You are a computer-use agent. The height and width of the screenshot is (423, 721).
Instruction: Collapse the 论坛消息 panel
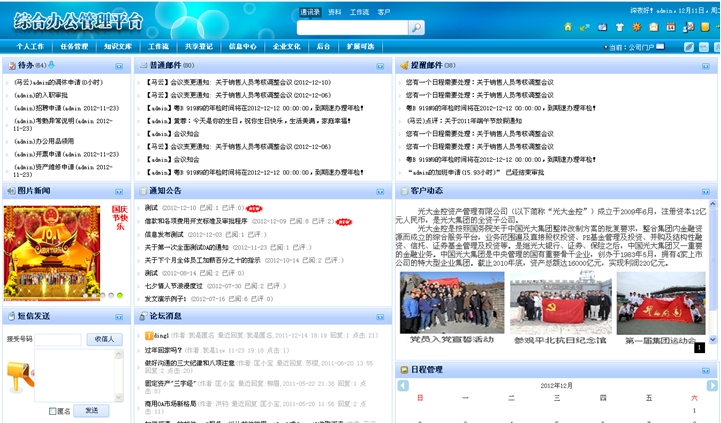coord(380,317)
